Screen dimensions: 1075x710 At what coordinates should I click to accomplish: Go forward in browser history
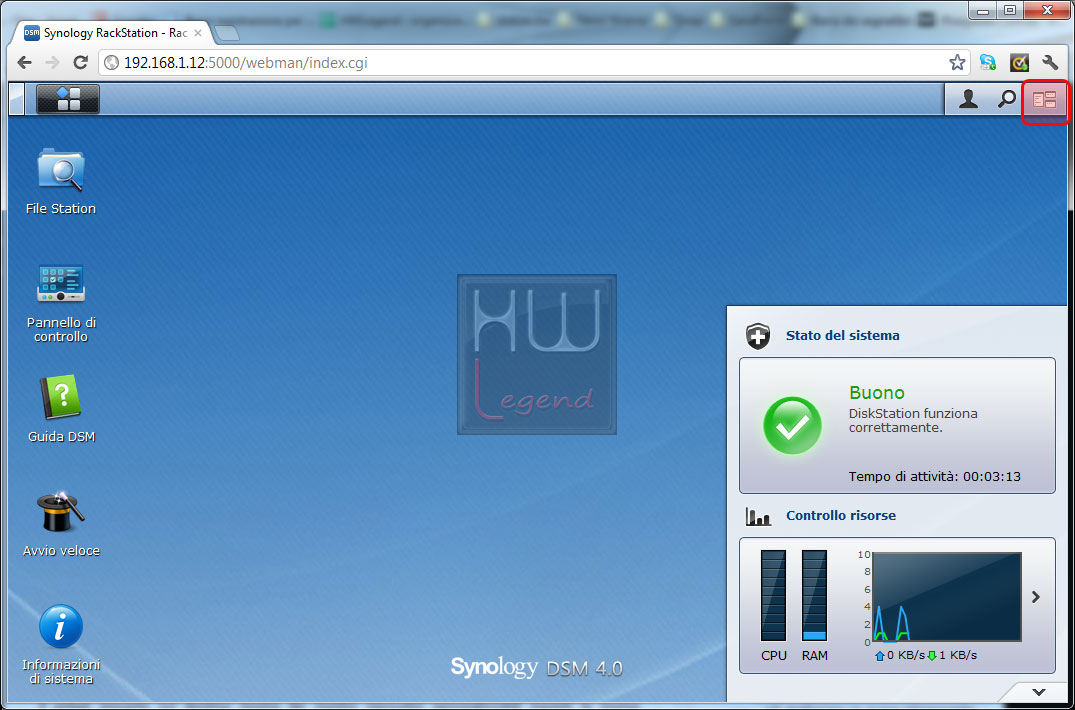(x=52, y=63)
